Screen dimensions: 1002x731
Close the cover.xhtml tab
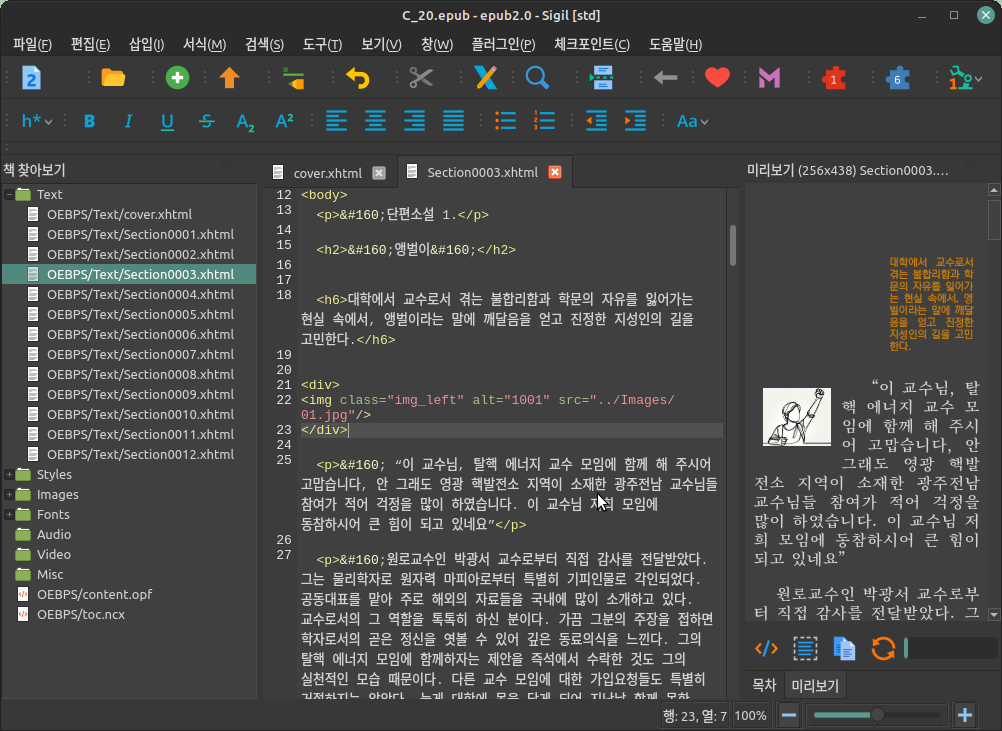pyautogui.click(x=379, y=173)
